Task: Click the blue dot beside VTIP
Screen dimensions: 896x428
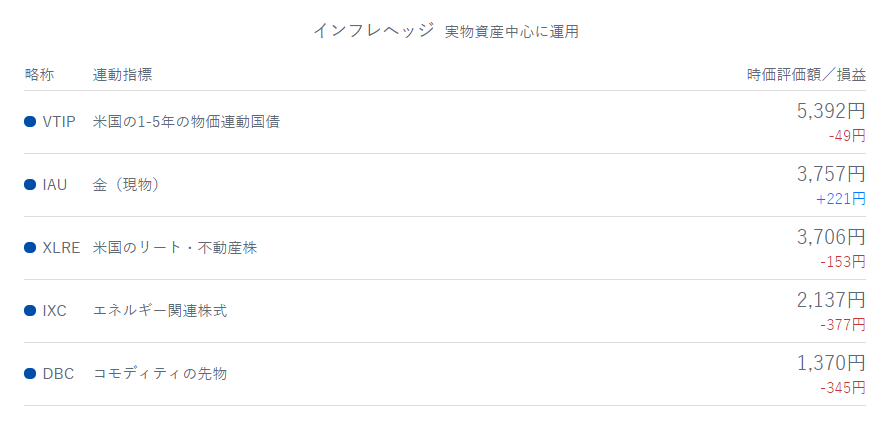Action: (30, 122)
